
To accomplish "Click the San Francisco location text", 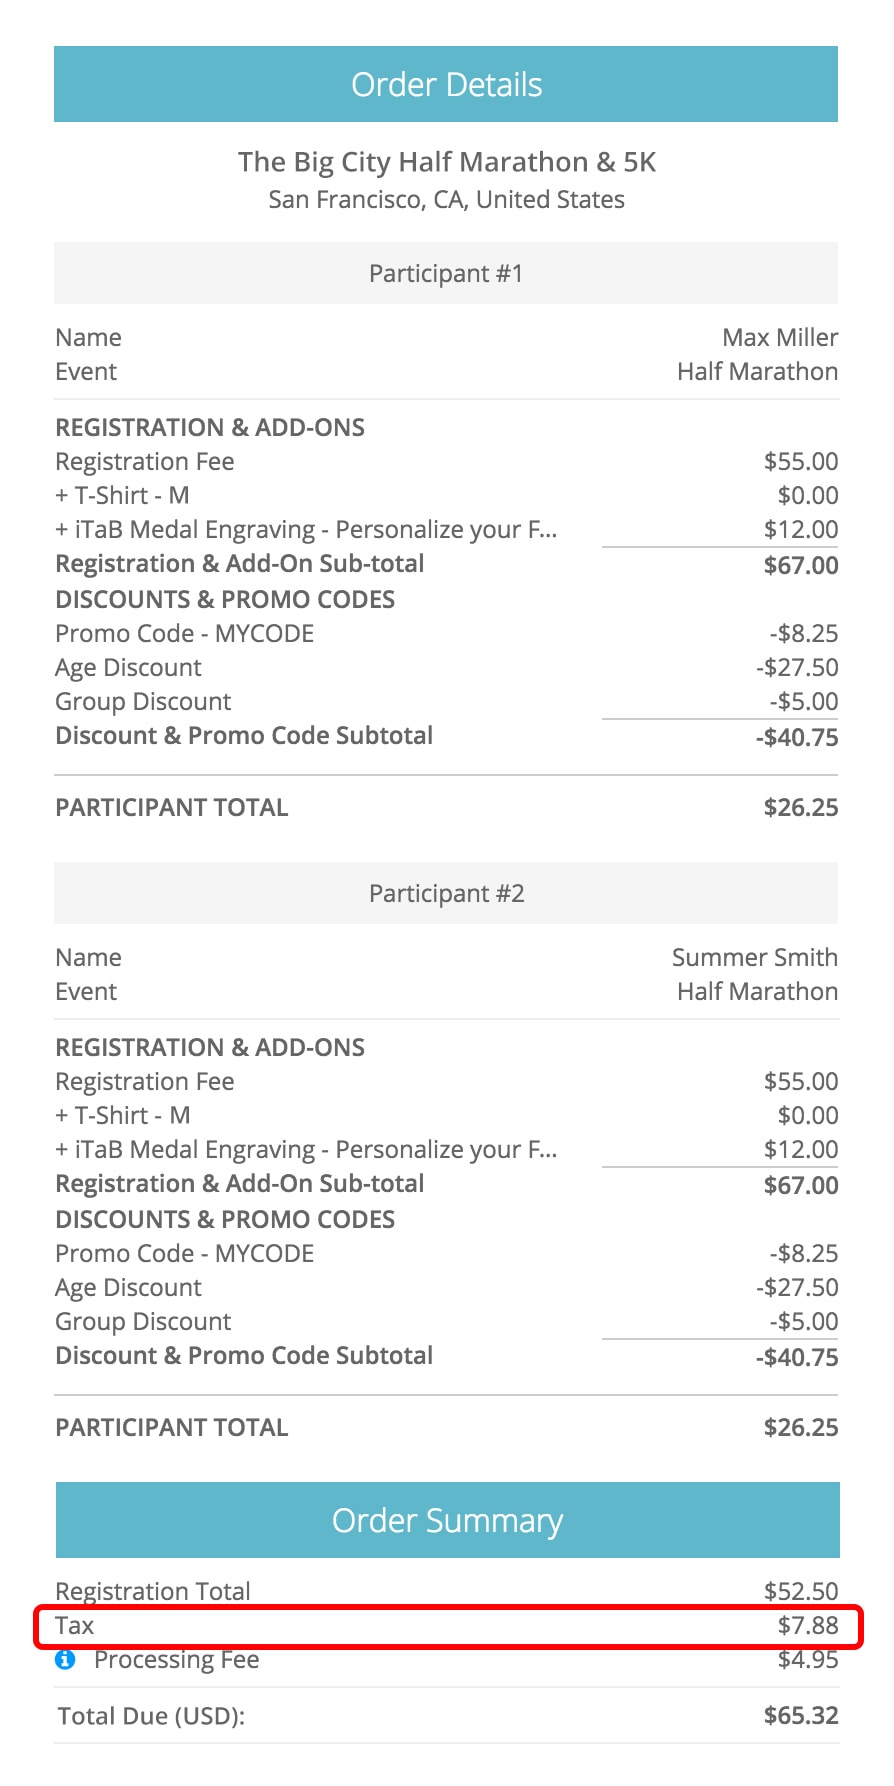I will coord(446,200).
